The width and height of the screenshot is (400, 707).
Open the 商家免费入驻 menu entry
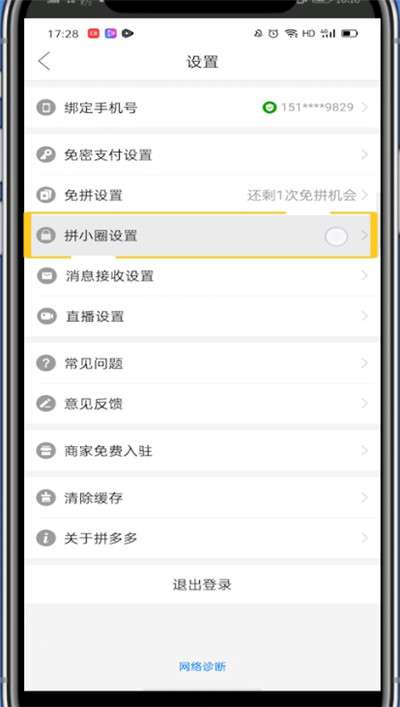202,450
